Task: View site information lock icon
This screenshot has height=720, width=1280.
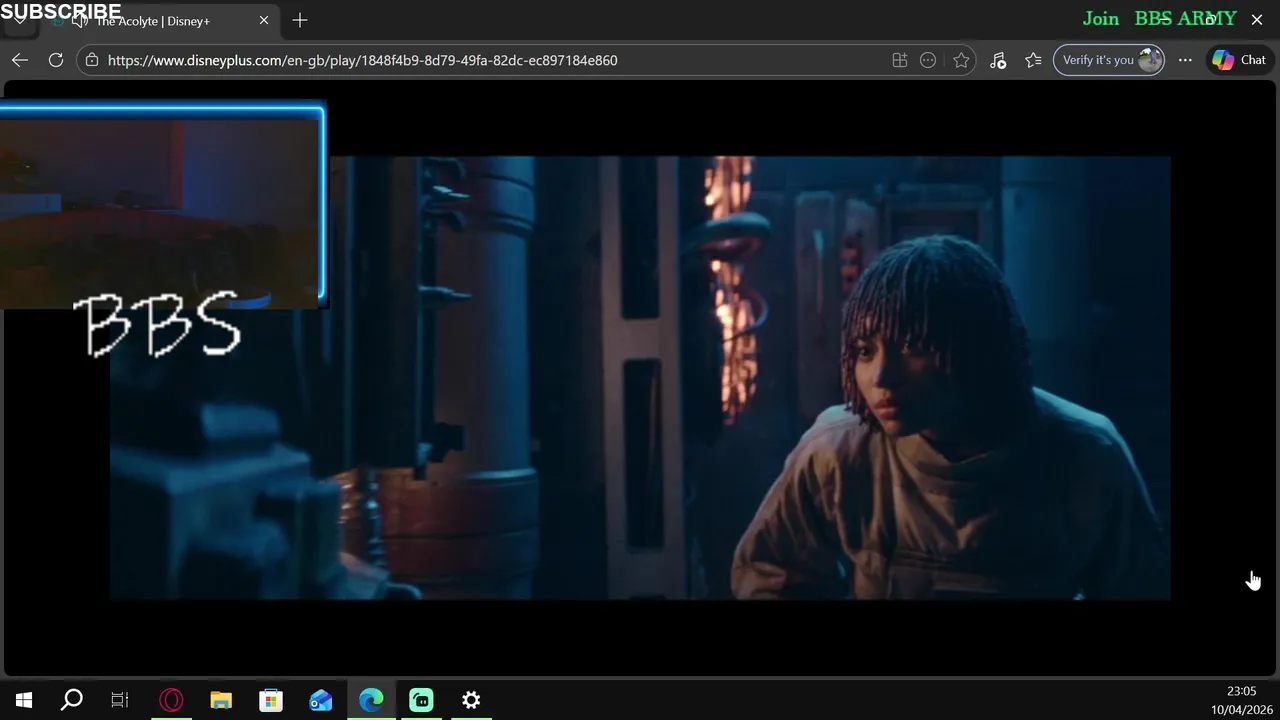Action: click(x=92, y=60)
